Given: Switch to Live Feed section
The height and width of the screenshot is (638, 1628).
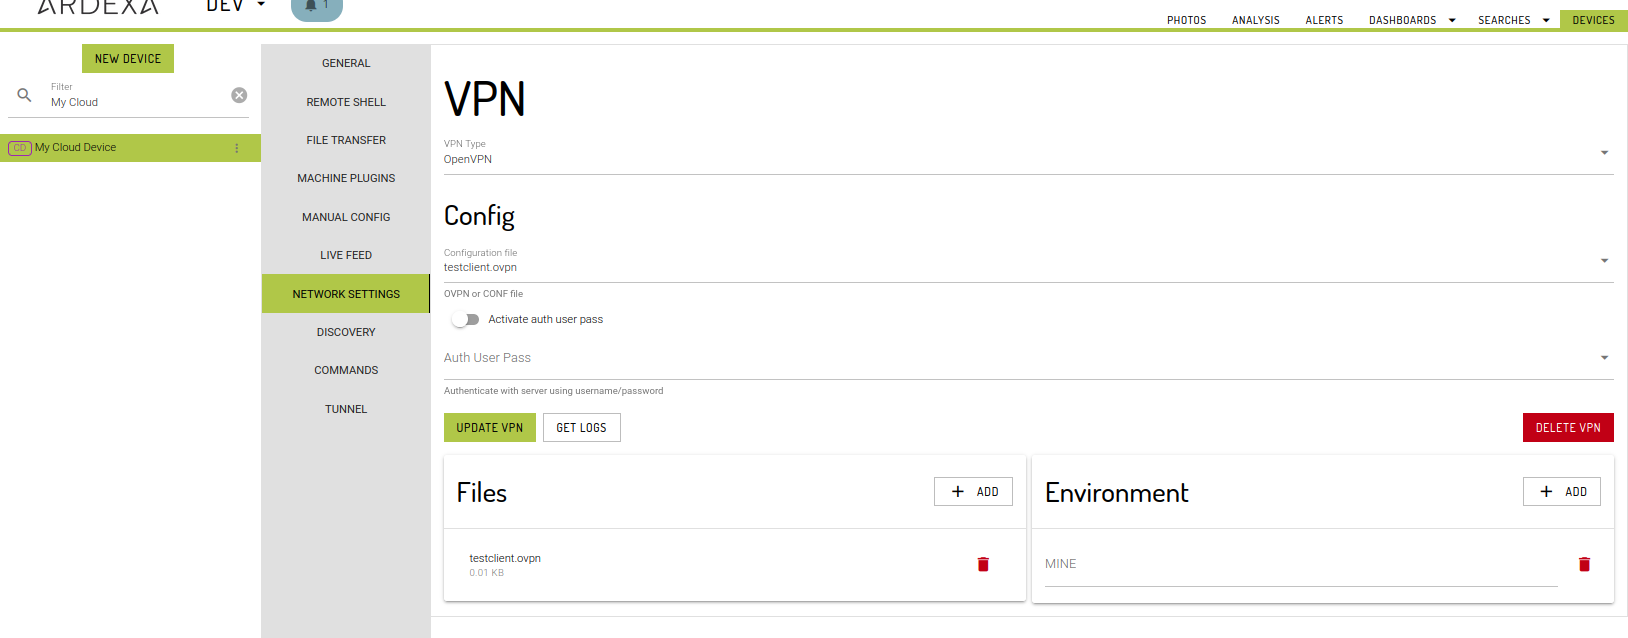Looking at the screenshot, I should point(346,255).
